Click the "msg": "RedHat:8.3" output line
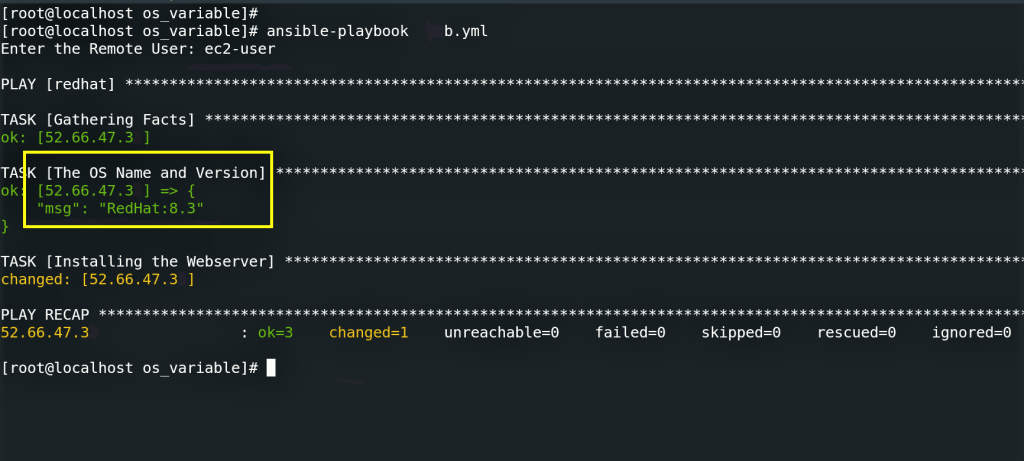The height and width of the screenshot is (461, 1024). 123,208
